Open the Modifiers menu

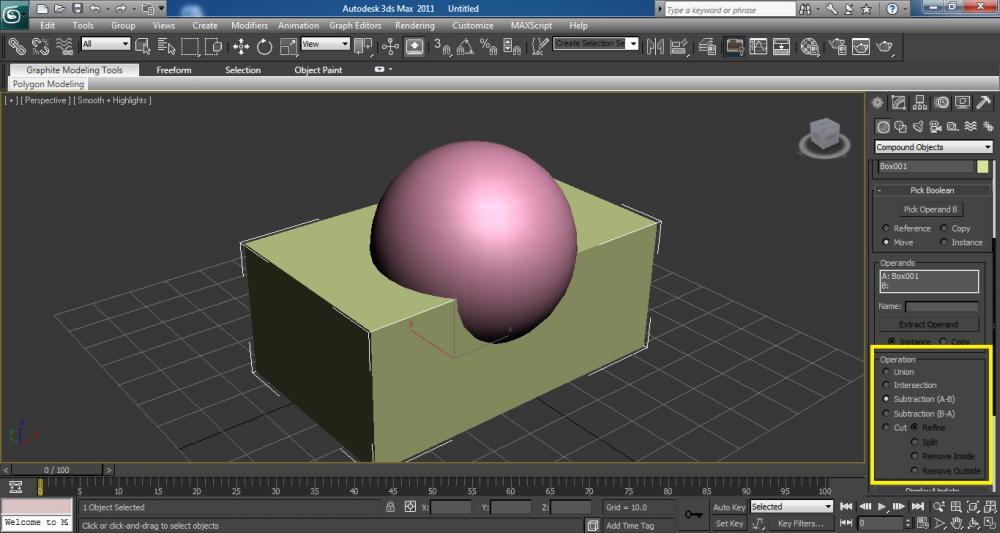coord(249,25)
